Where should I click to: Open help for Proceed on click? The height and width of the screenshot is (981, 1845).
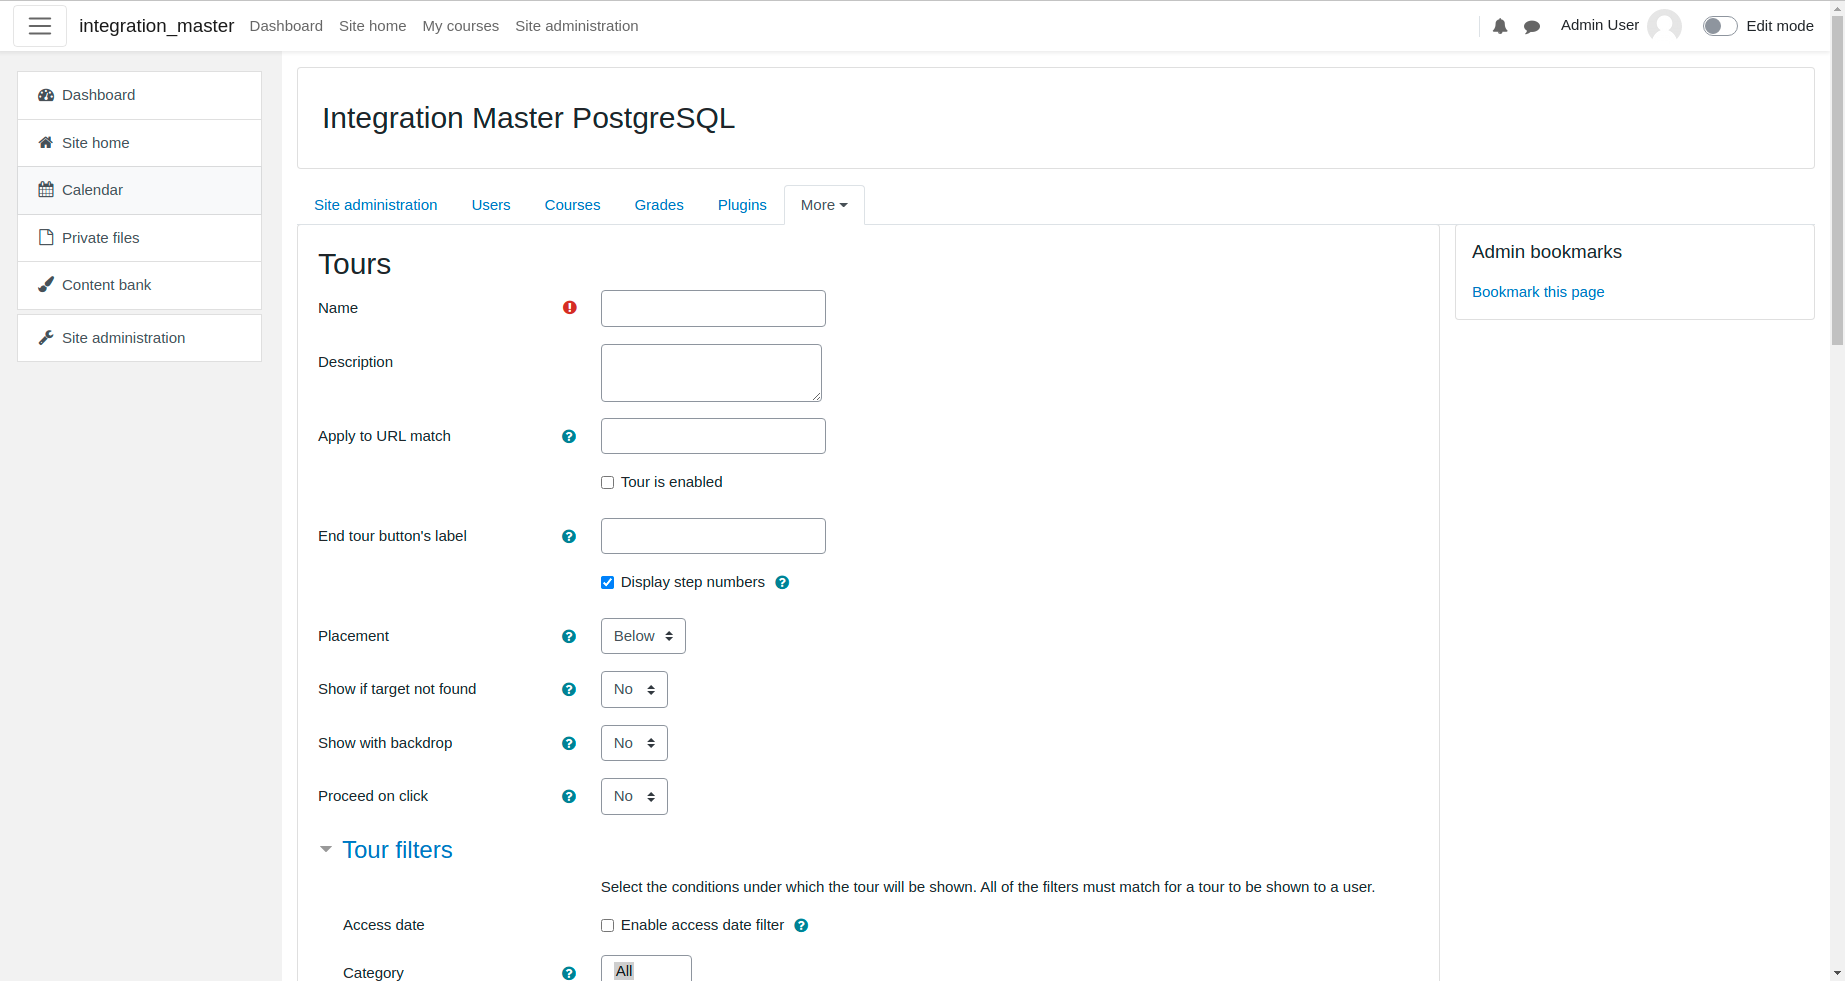(x=569, y=797)
